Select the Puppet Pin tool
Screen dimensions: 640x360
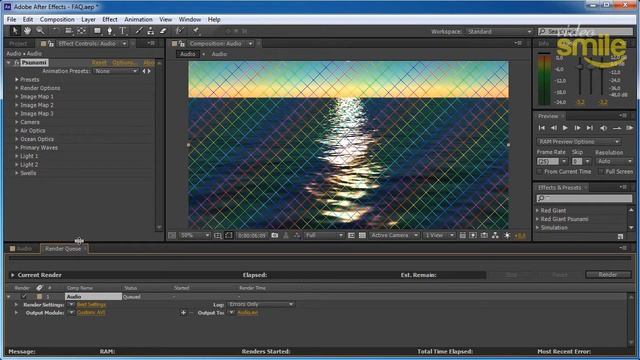[196, 31]
